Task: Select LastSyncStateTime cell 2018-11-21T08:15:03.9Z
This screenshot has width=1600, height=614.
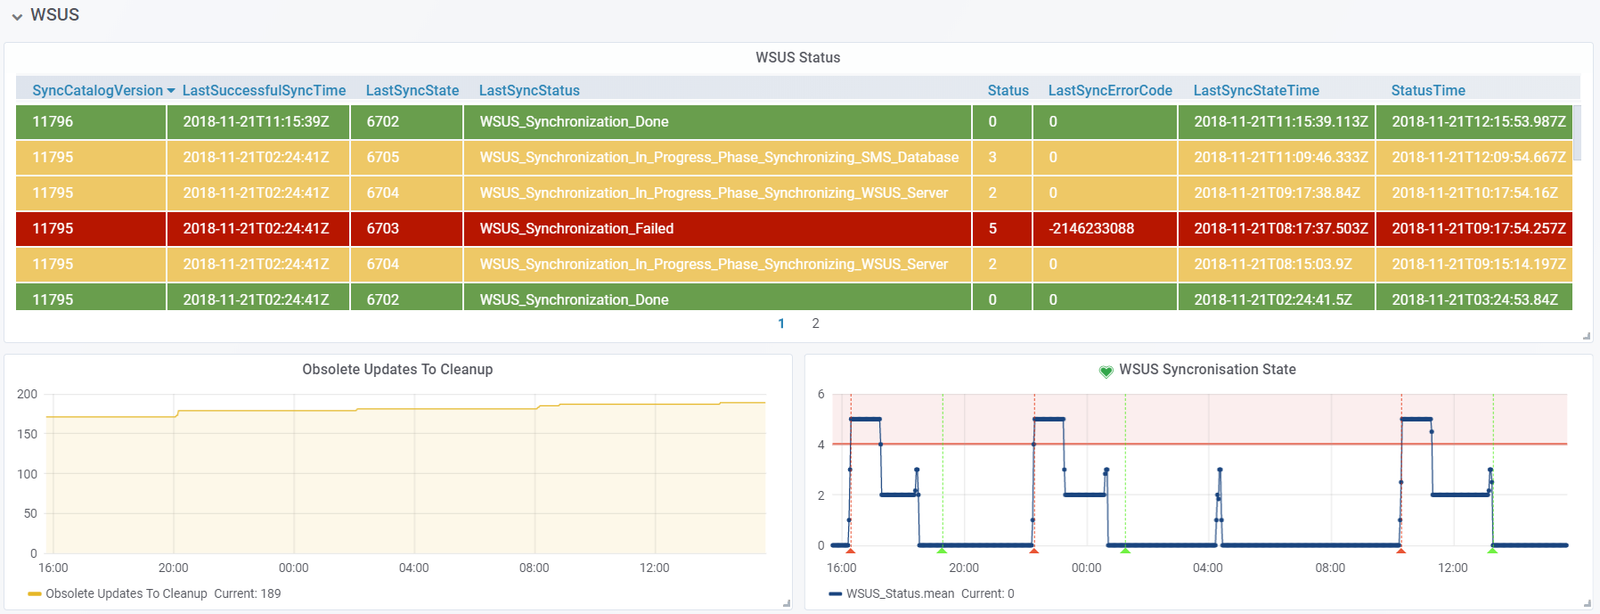Action: pos(1277,265)
